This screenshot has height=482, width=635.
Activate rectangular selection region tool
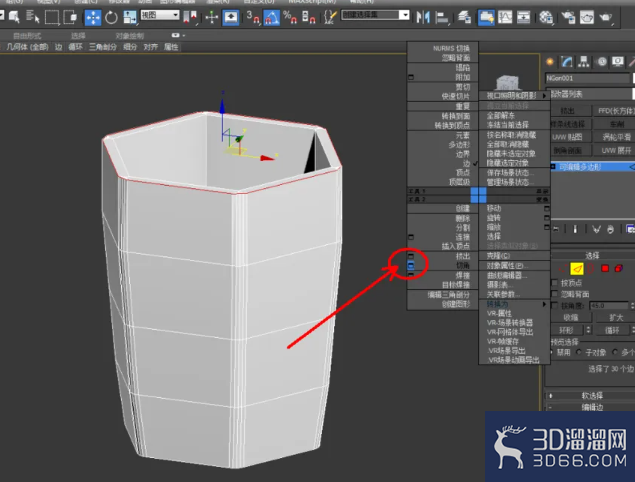coord(52,17)
